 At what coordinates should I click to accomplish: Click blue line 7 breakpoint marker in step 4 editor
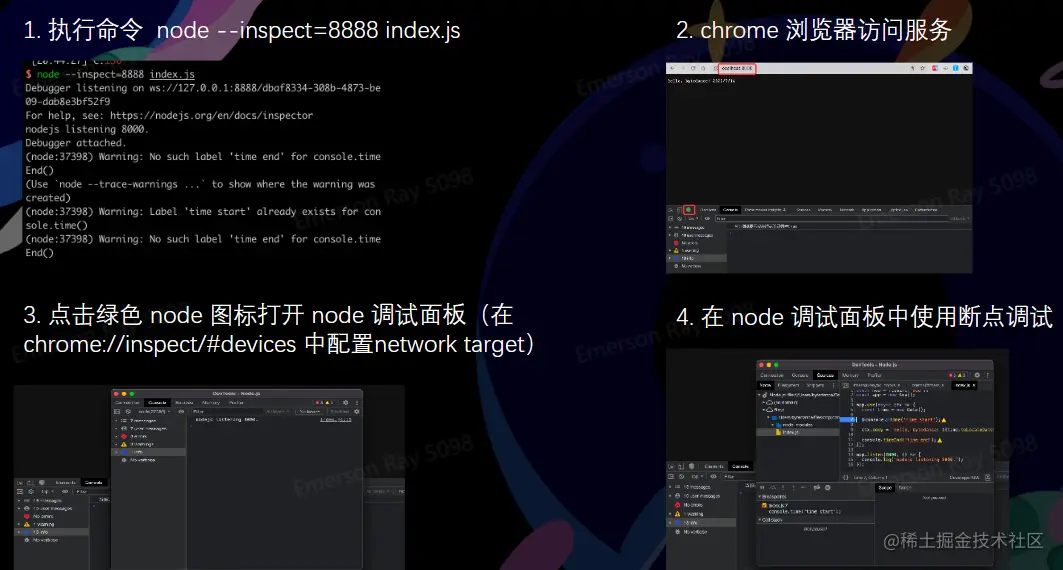[848, 420]
